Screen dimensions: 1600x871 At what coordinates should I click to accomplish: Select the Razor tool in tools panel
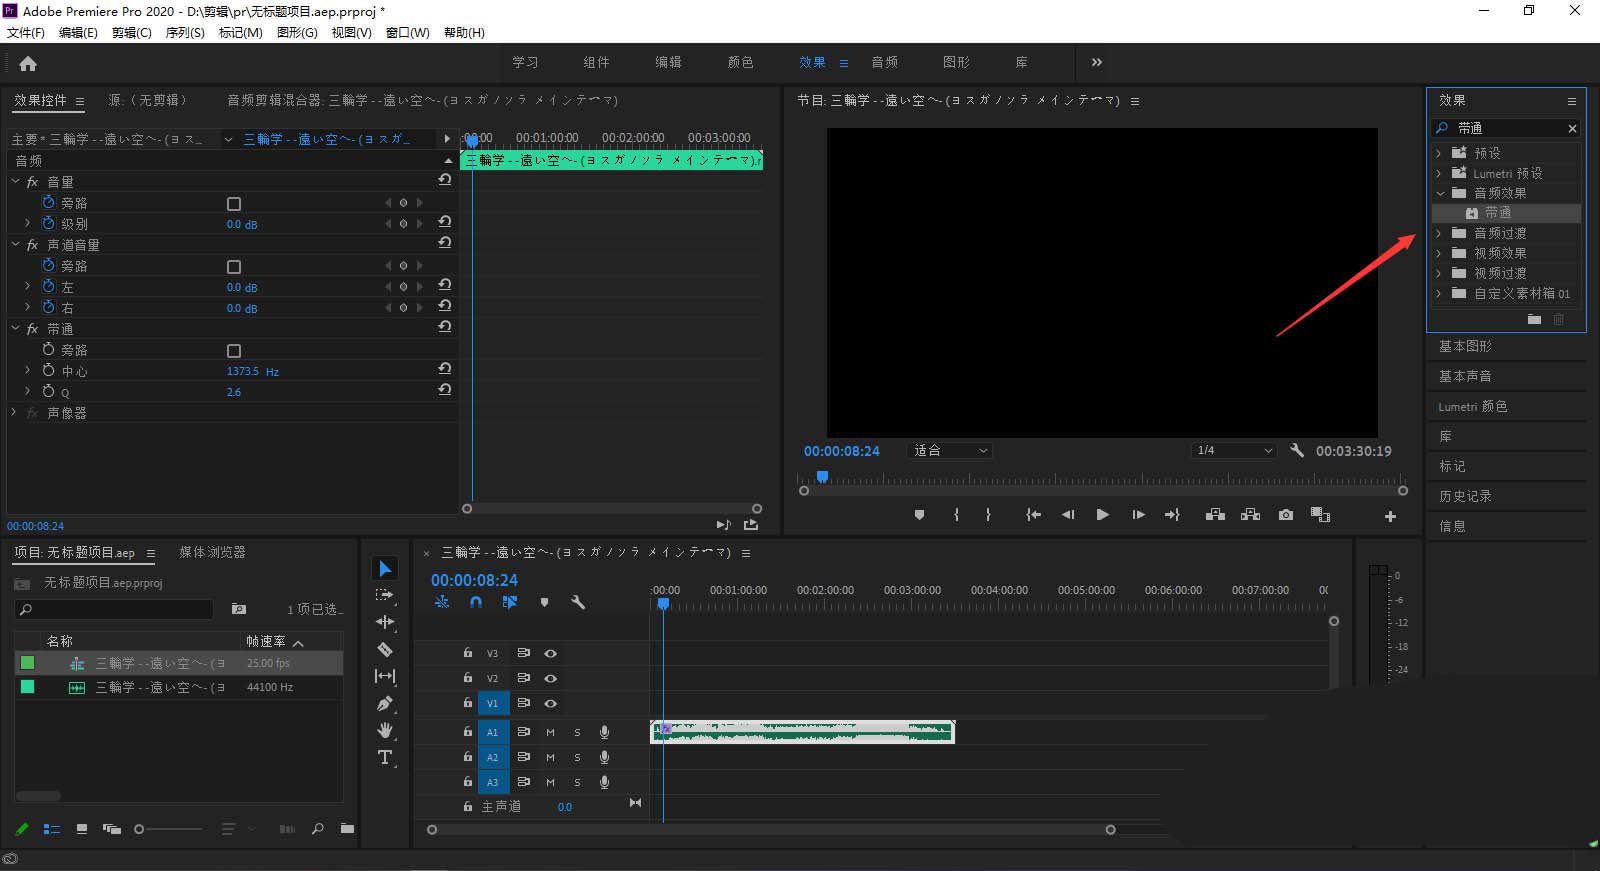pyautogui.click(x=385, y=649)
